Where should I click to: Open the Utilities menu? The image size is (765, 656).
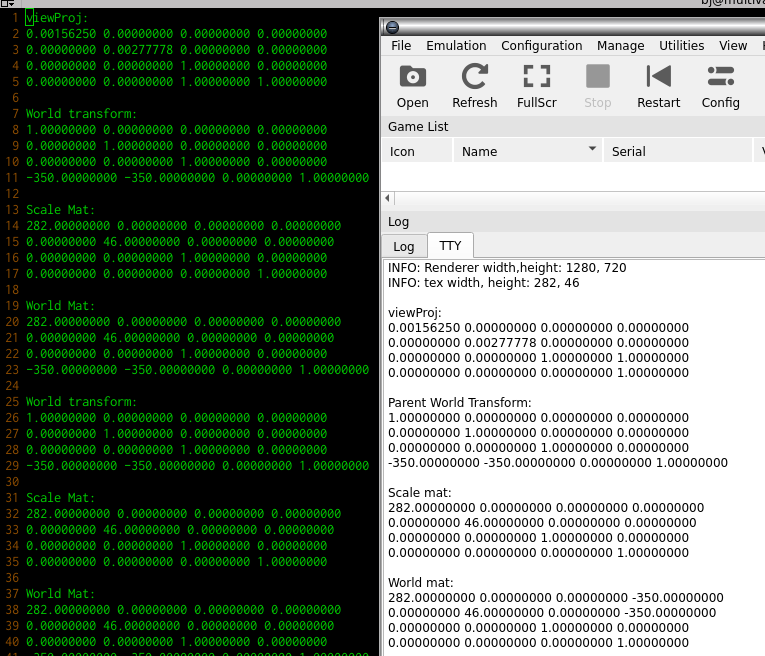tap(681, 46)
